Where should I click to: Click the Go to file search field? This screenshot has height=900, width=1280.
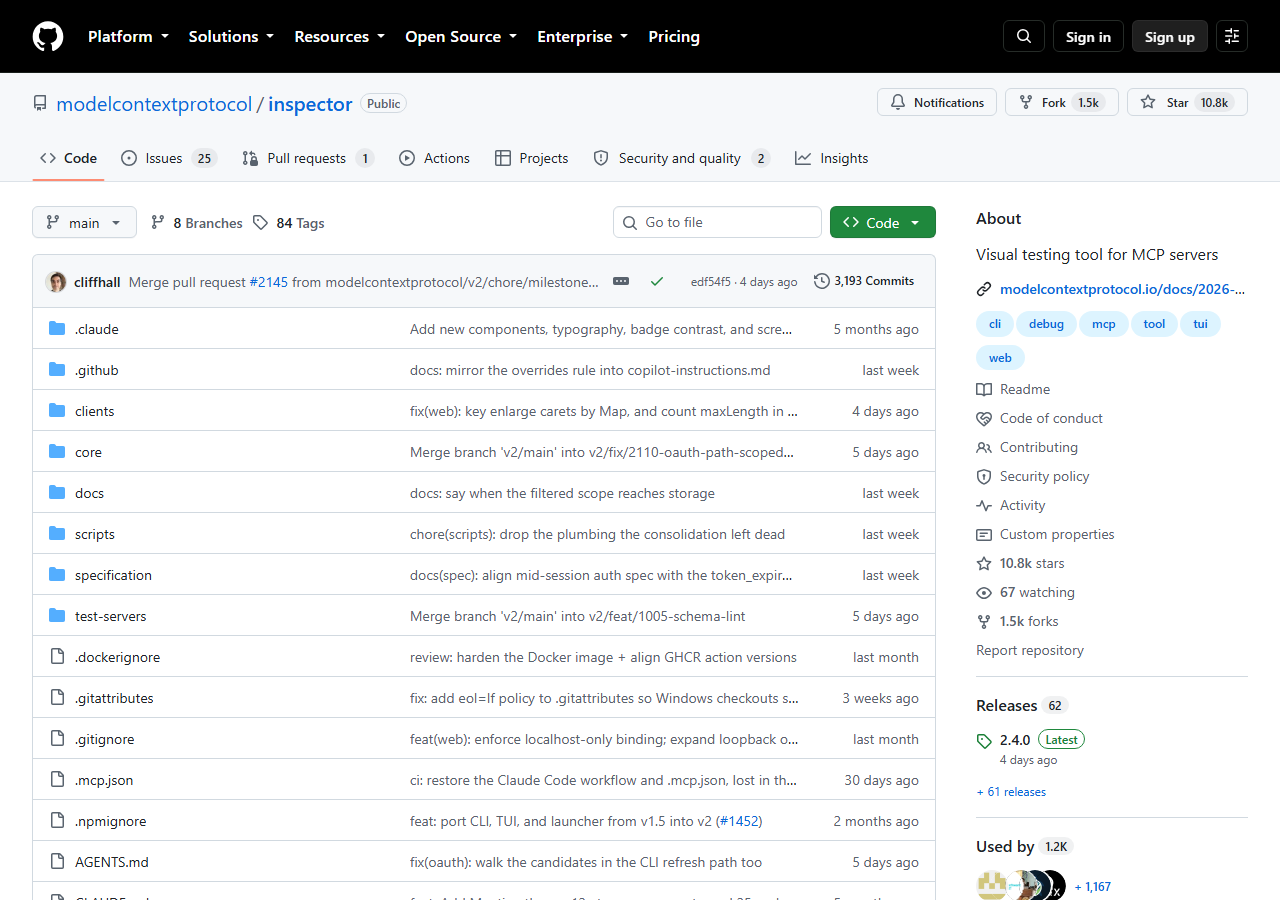click(x=717, y=222)
